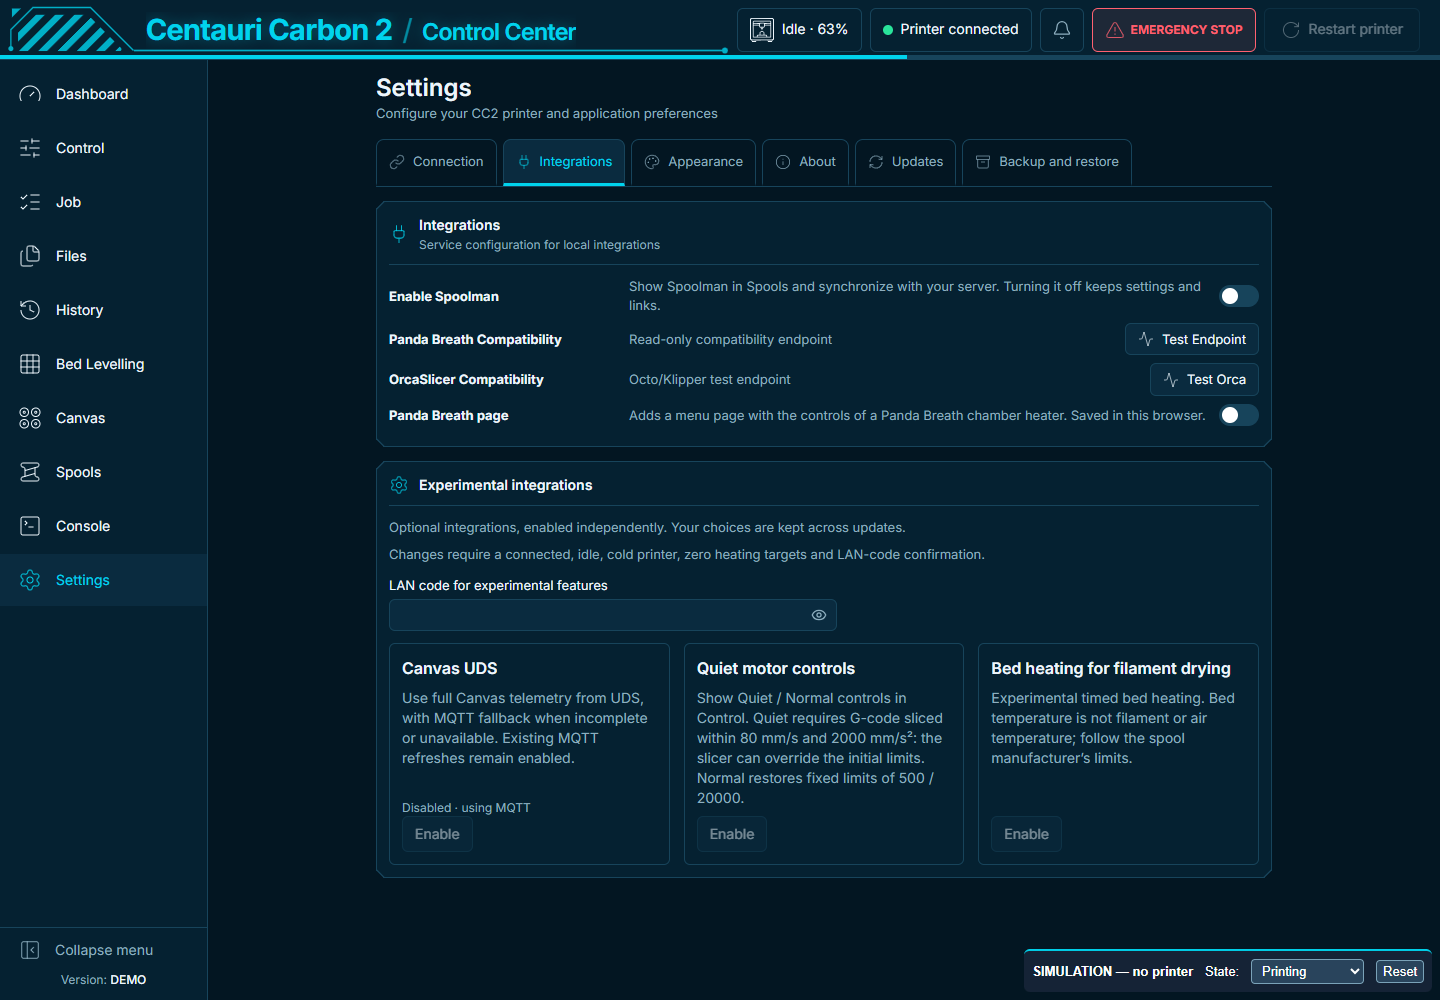Screen dimensions: 1440x1000
Task: Click the Bed Levelling grid icon
Action: point(30,364)
